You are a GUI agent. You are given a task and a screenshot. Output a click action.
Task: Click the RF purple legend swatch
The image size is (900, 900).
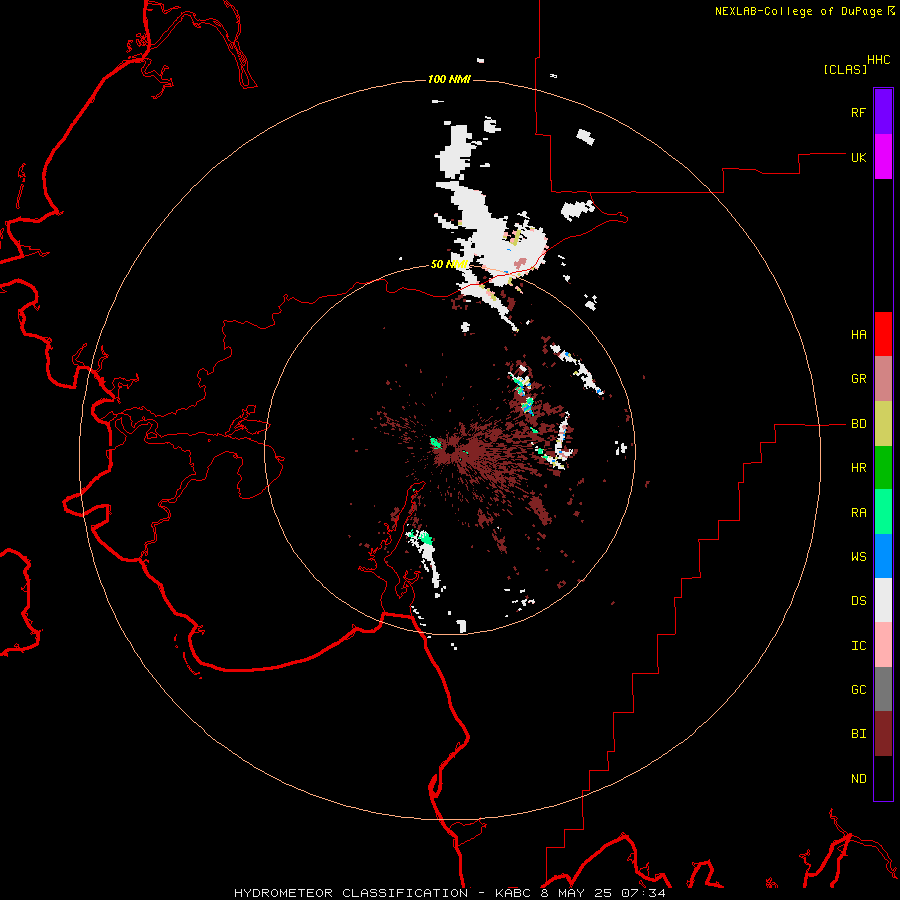[883, 112]
